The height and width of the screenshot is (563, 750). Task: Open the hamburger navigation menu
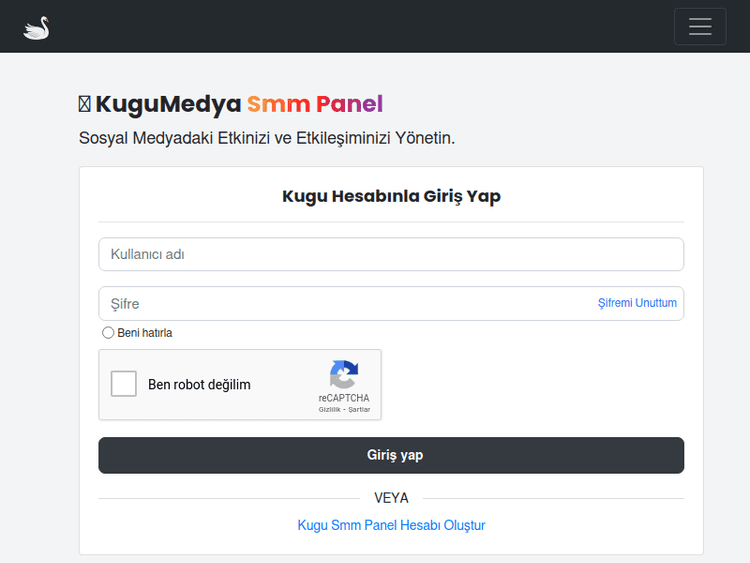700,26
